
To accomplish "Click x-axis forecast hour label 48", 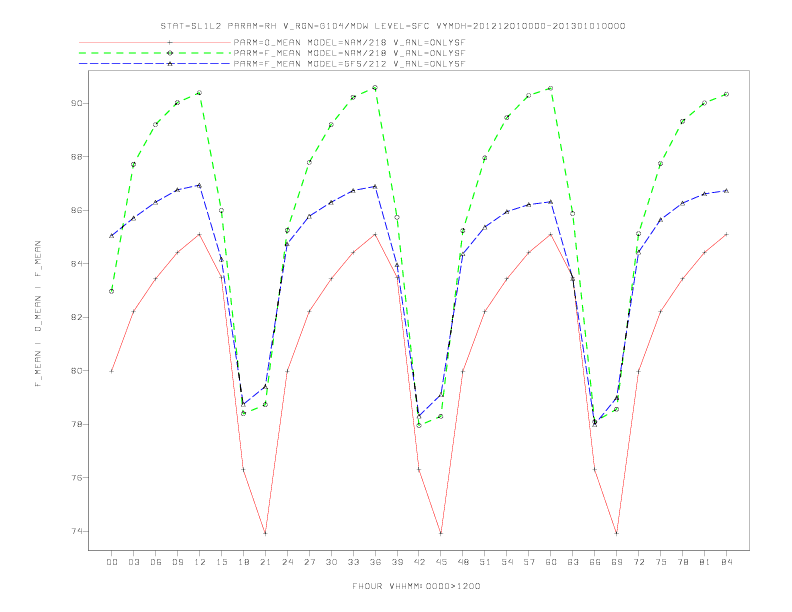I will click(463, 562).
